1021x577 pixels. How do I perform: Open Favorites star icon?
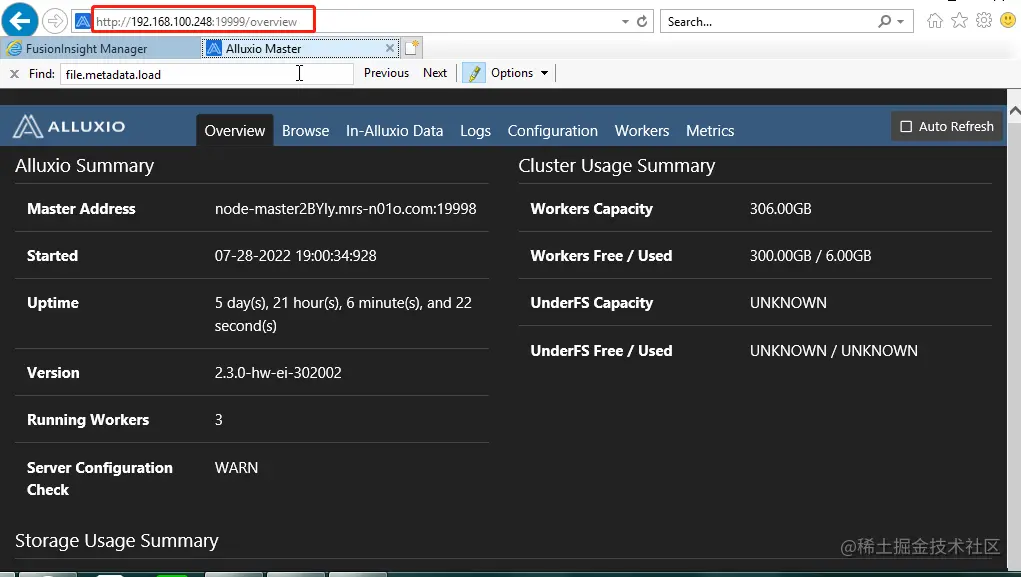tap(959, 21)
